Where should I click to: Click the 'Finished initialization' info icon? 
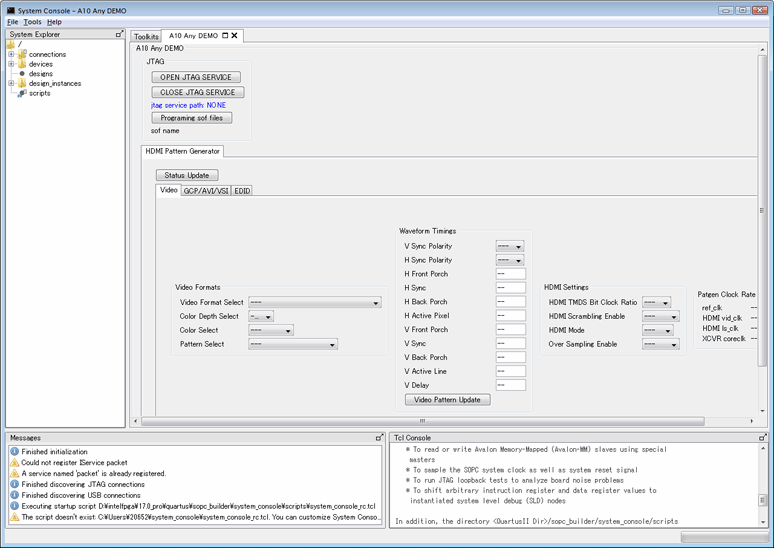tap(14, 452)
